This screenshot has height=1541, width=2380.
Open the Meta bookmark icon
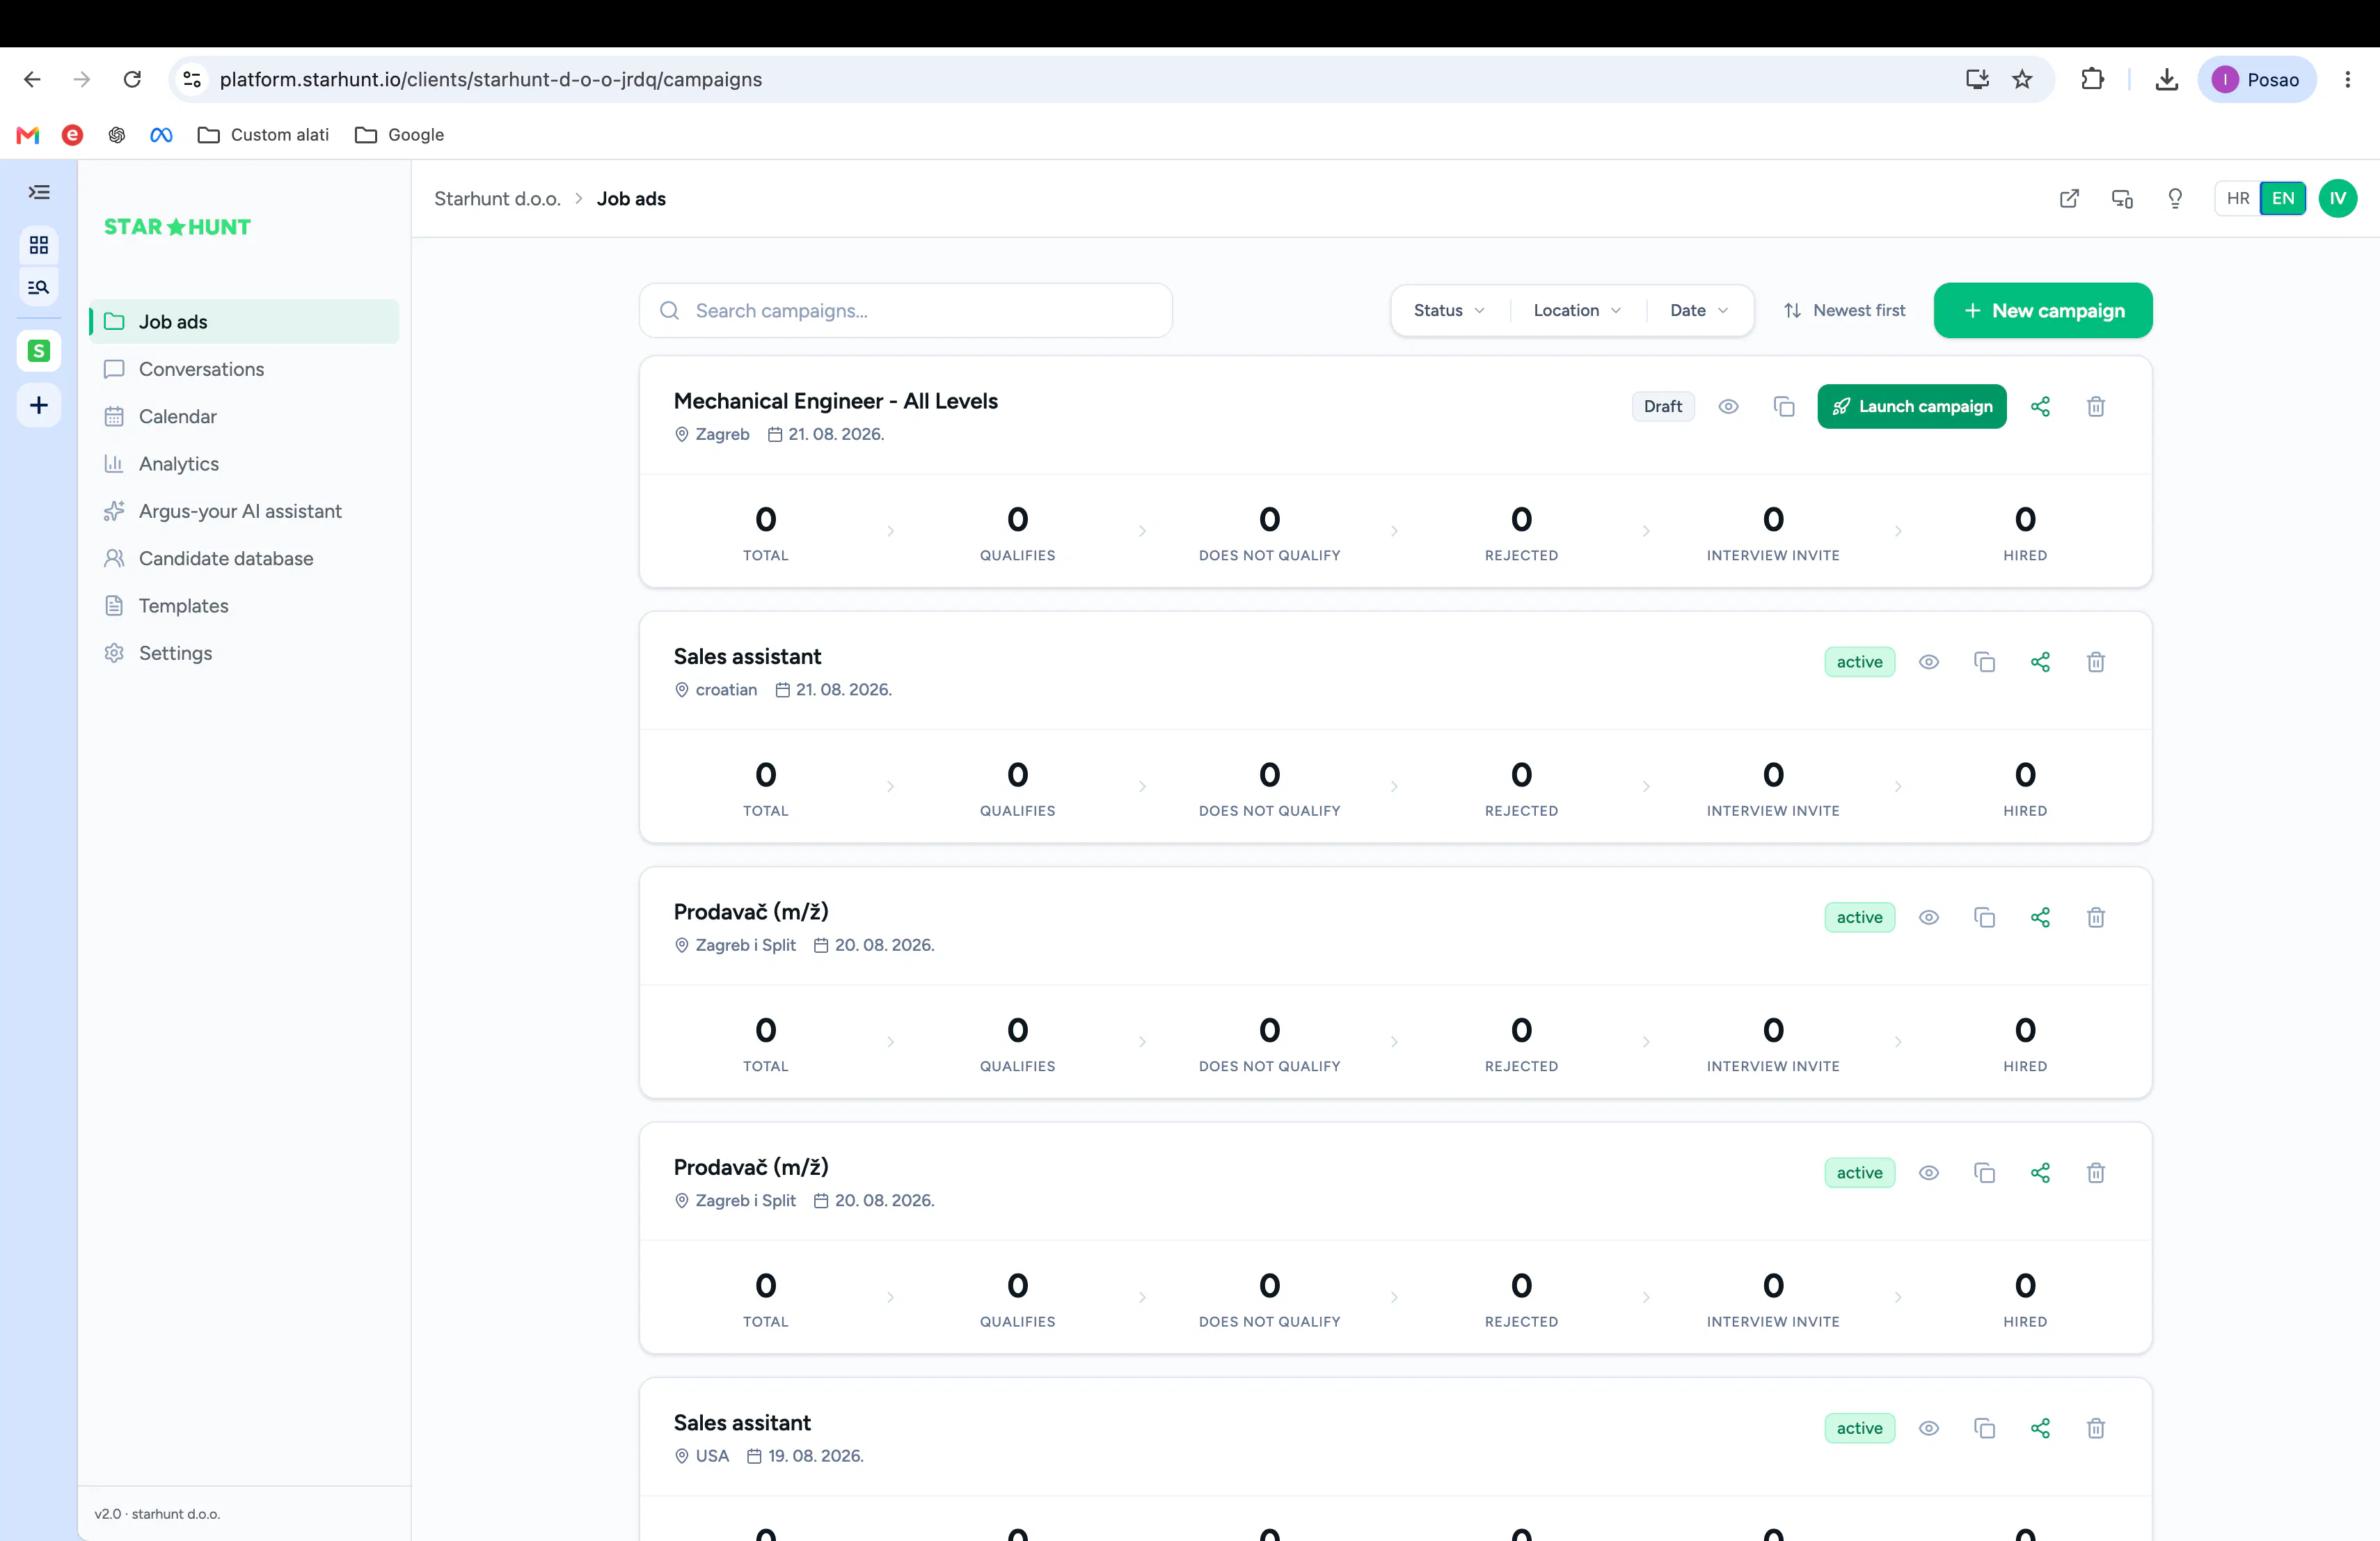click(x=161, y=135)
